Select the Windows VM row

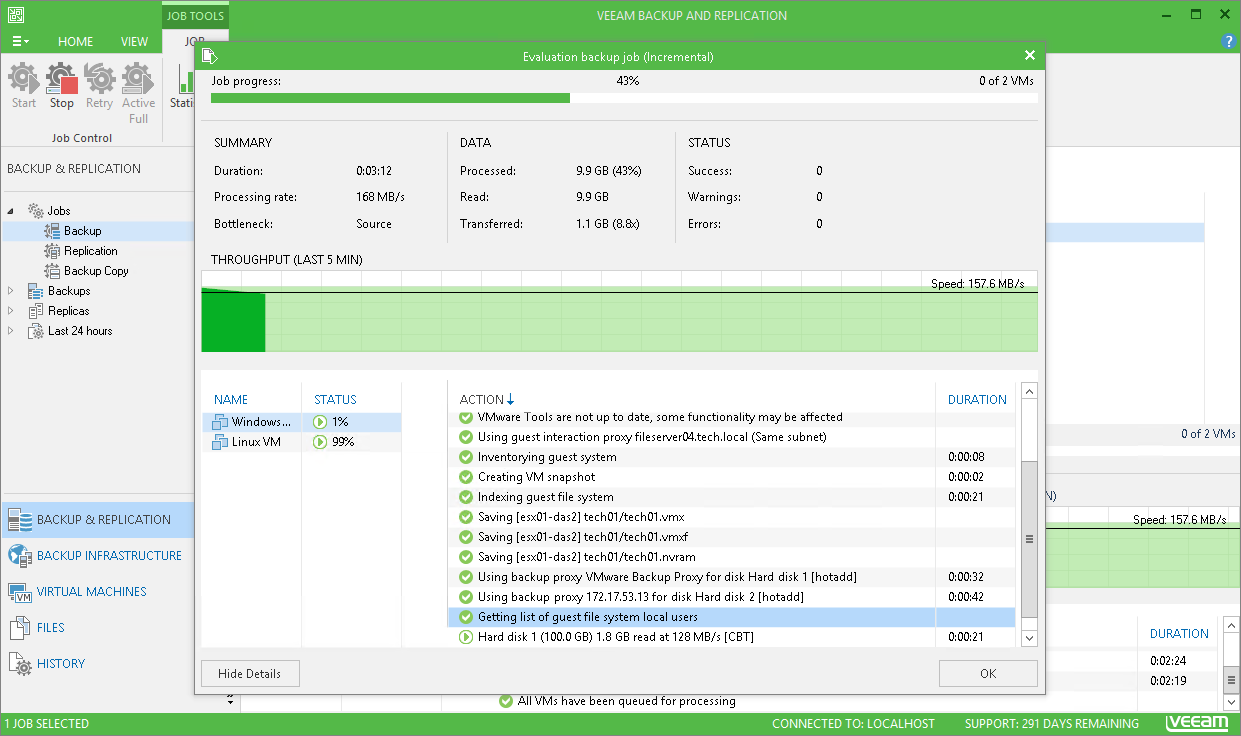tap(302, 422)
